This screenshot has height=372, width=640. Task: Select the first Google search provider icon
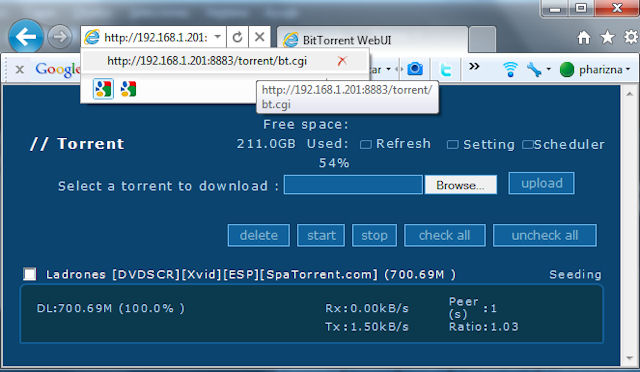[x=103, y=89]
